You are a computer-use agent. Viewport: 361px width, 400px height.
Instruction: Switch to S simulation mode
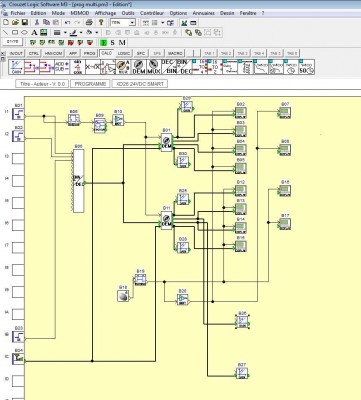[x=112, y=42]
